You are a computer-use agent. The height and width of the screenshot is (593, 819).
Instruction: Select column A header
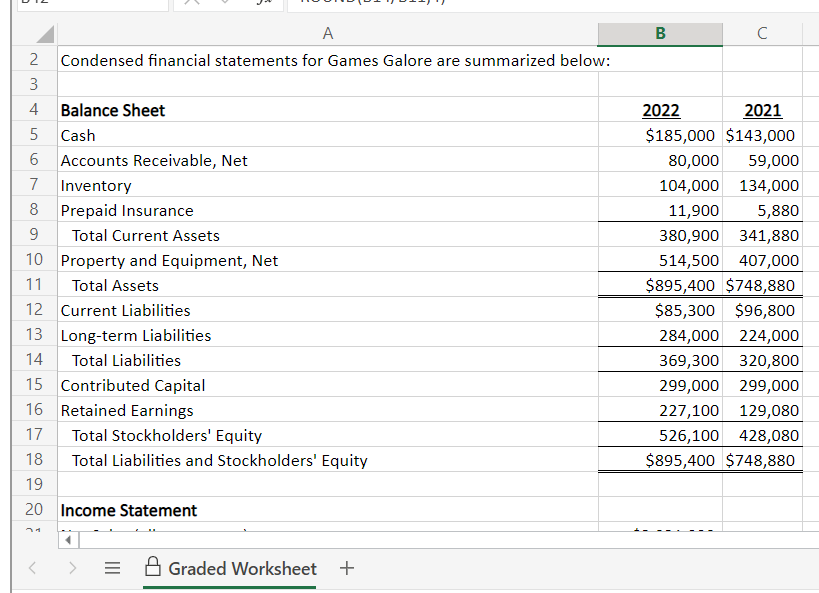(x=327, y=34)
